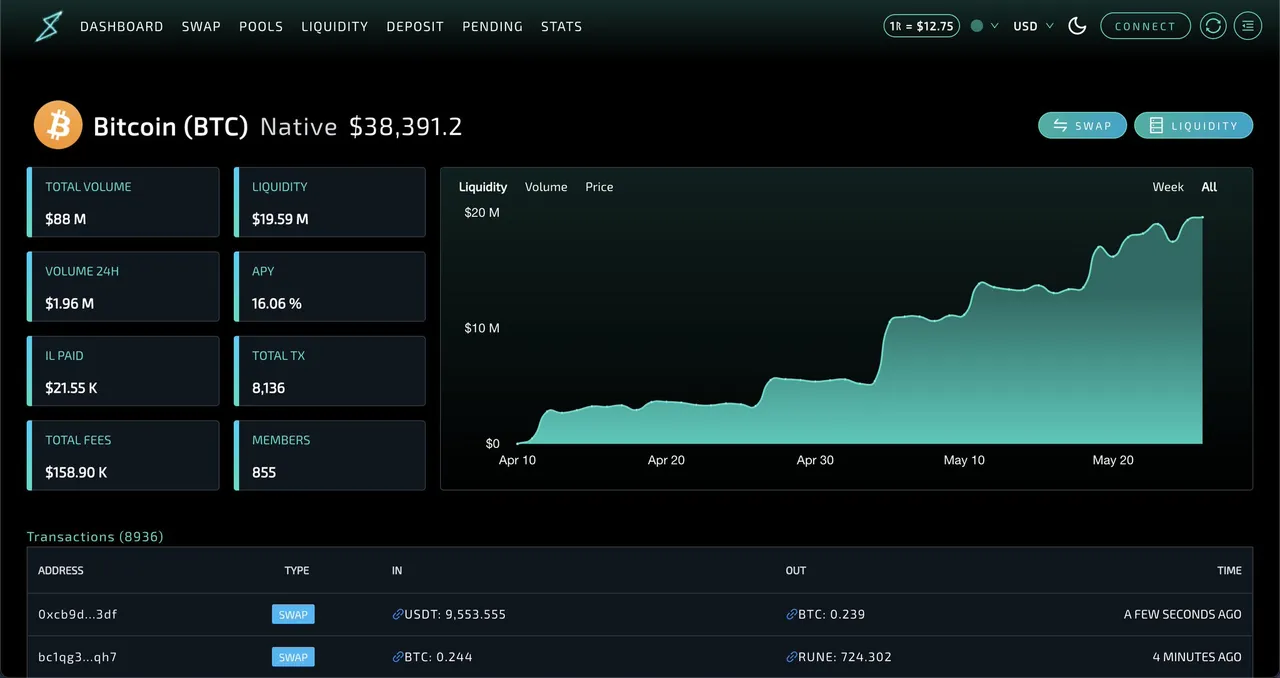Click the Total Fees $158.90 K card
The width and height of the screenshot is (1280, 678).
coord(123,455)
